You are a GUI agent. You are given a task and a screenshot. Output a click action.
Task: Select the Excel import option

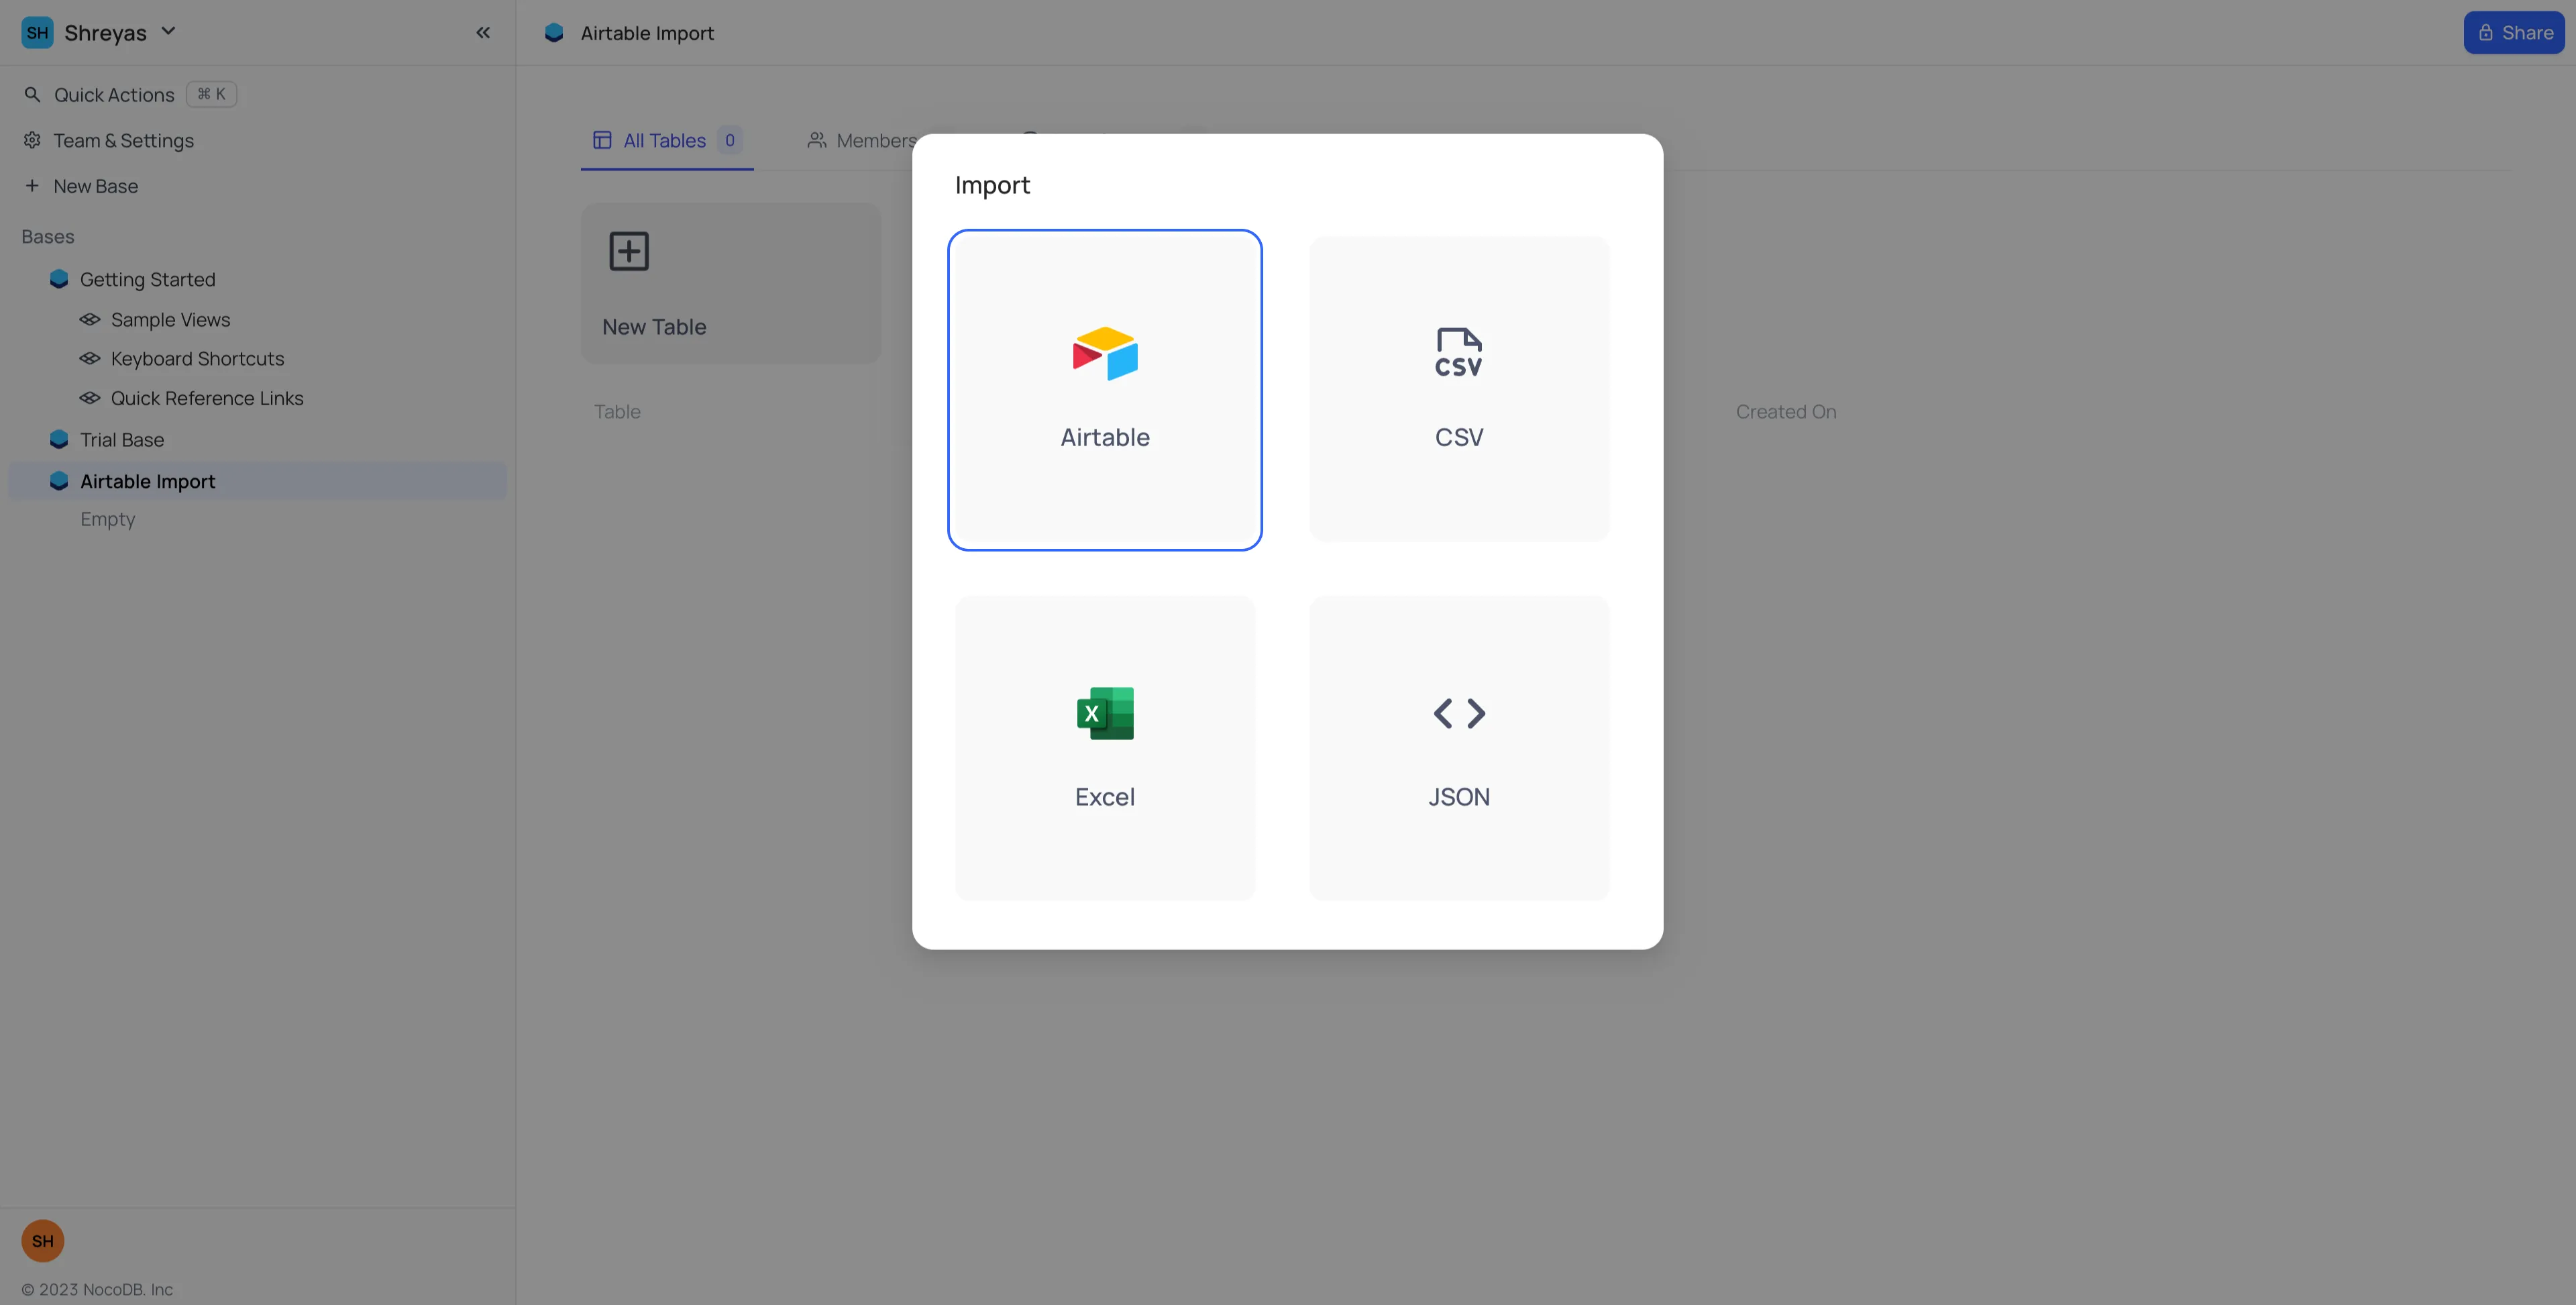point(1104,747)
